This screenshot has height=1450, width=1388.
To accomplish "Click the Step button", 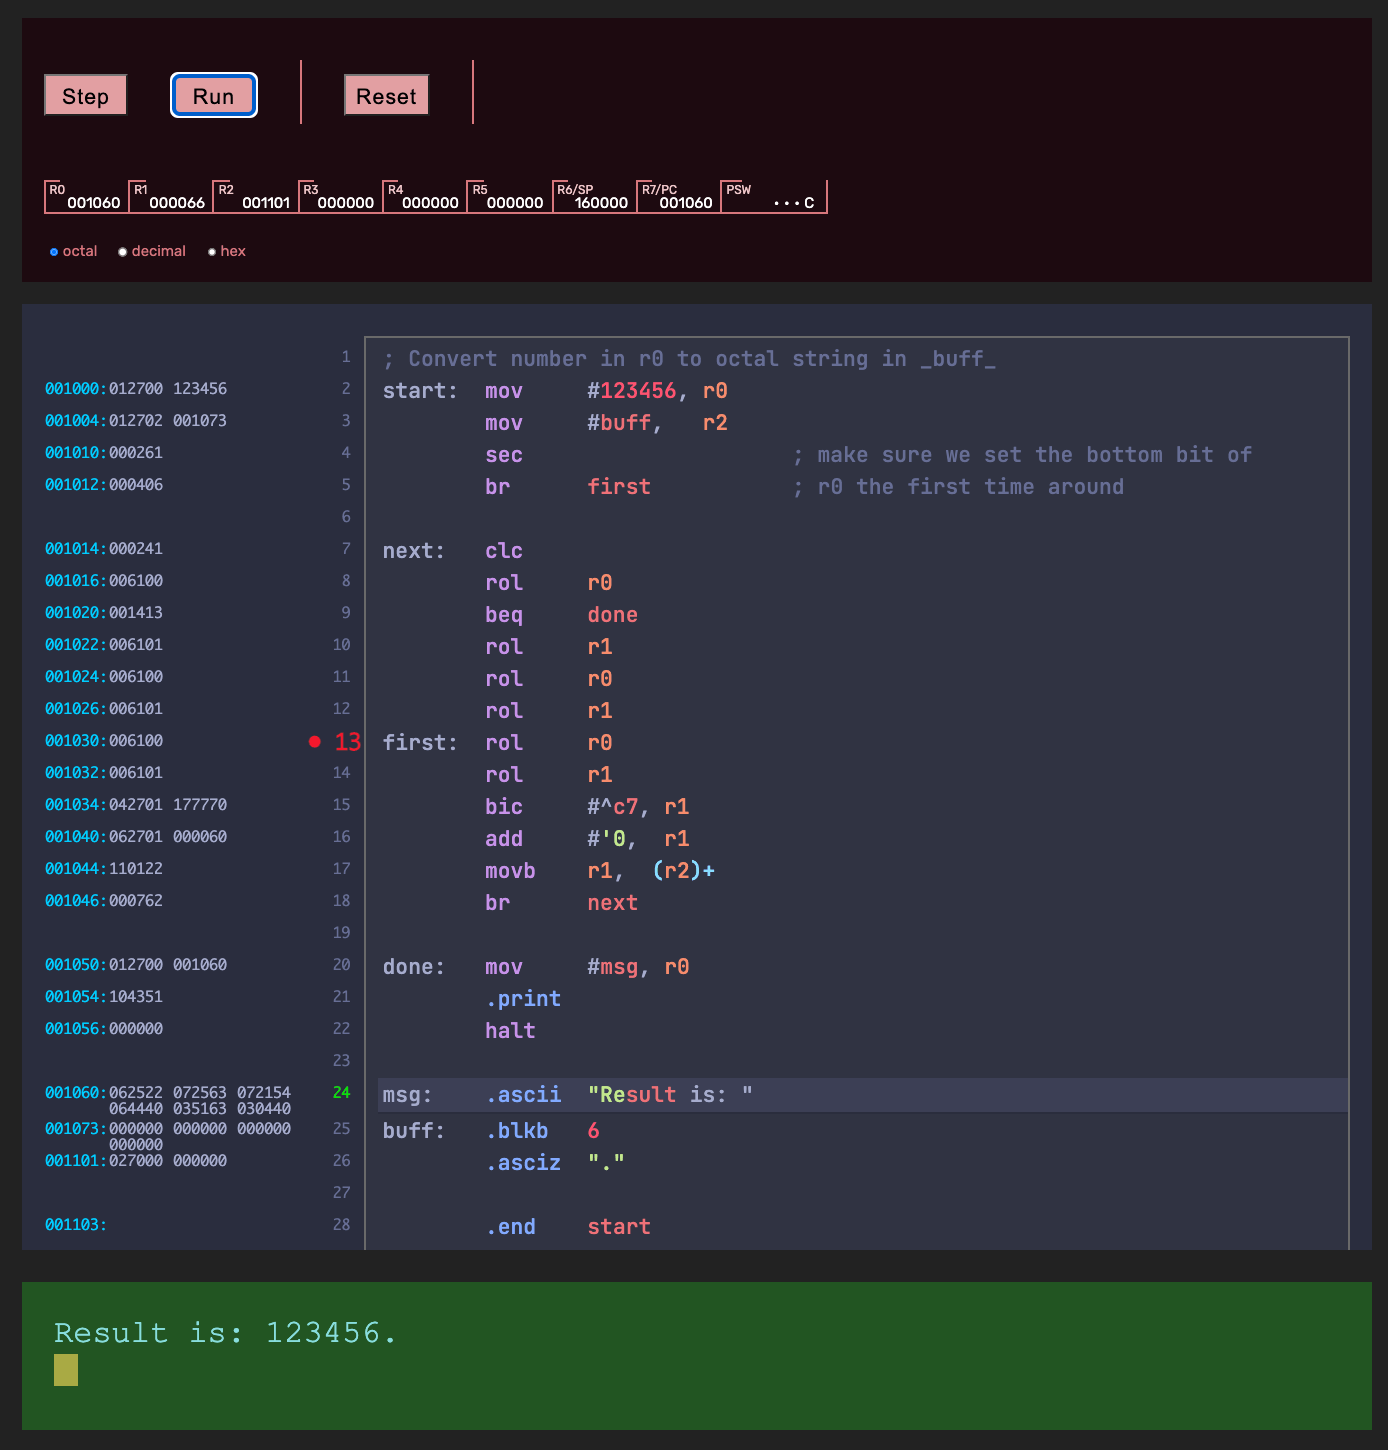I will click(x=85, y=96).
